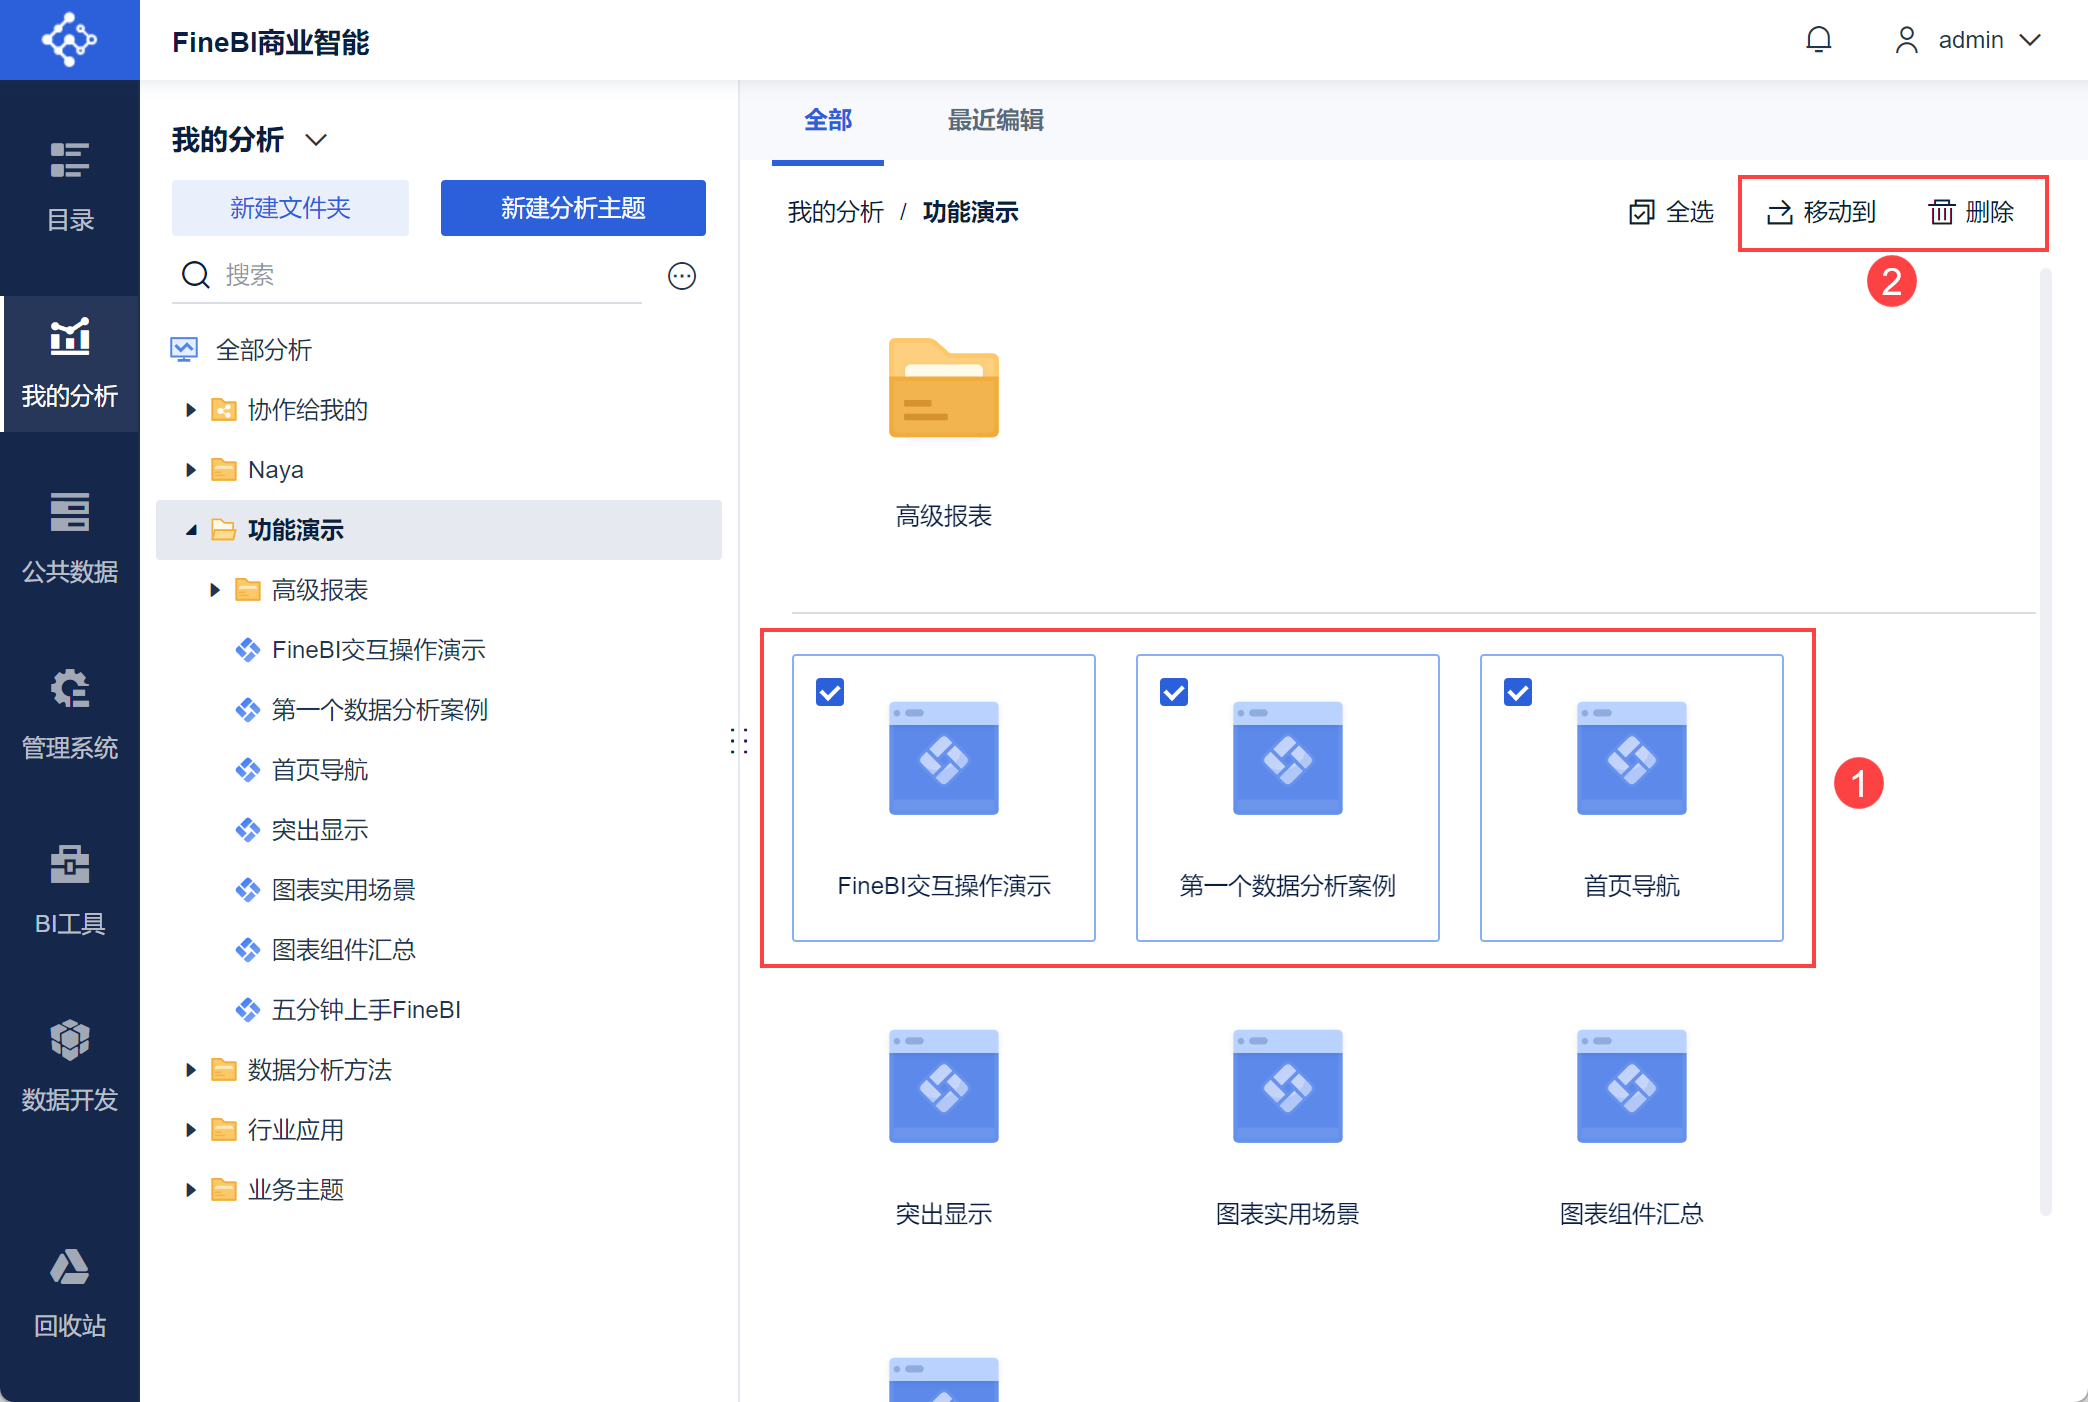Screen dimensions: 2088x1402
Task: Expand the 行业应用 tree node
Action: (x=191, y=1130)
